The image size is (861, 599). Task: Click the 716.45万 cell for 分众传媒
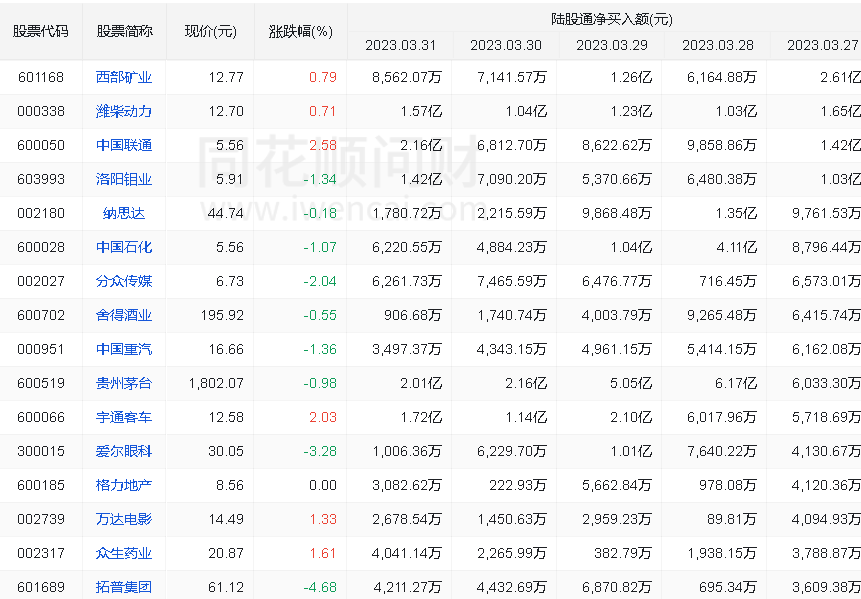(728, 281)
